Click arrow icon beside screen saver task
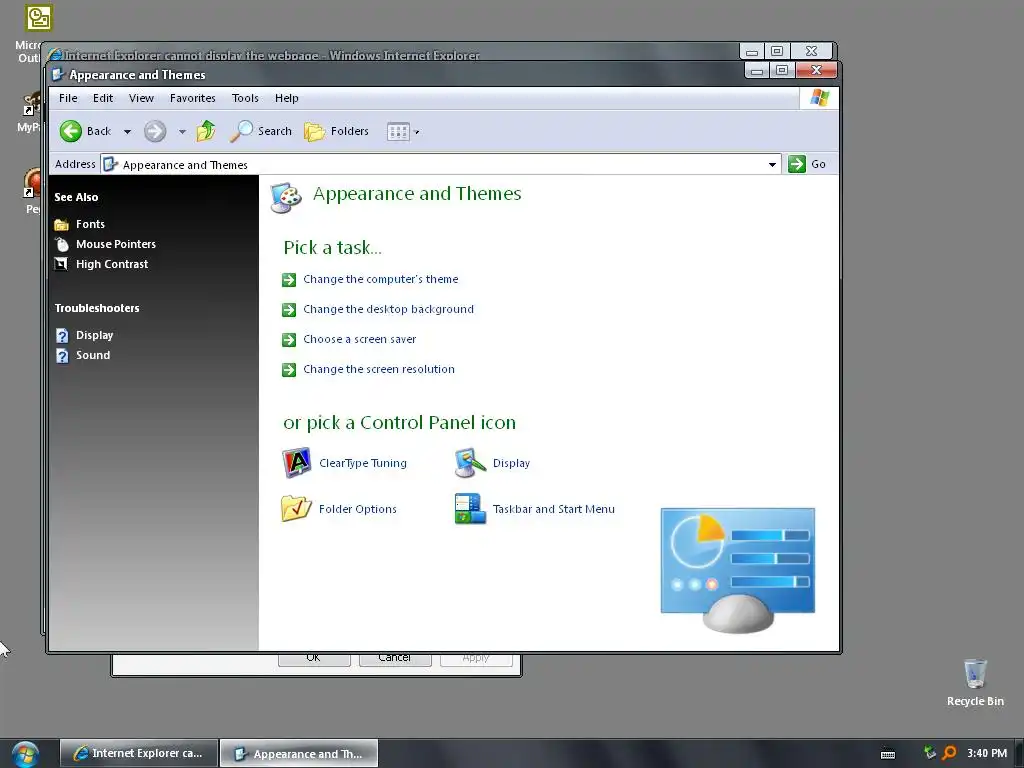1024x768 pixels. coord(289,340)
